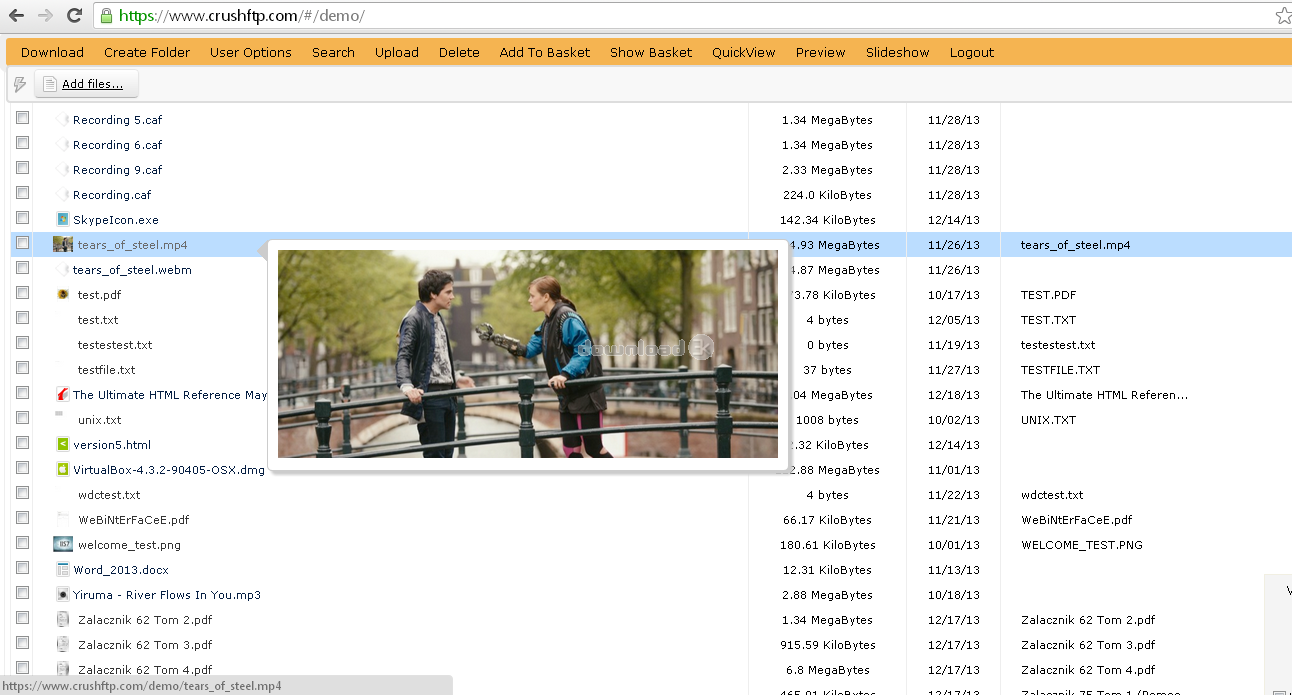
Task: Click the welcome_test.png thumbnail icon
Action: [63, 545]
